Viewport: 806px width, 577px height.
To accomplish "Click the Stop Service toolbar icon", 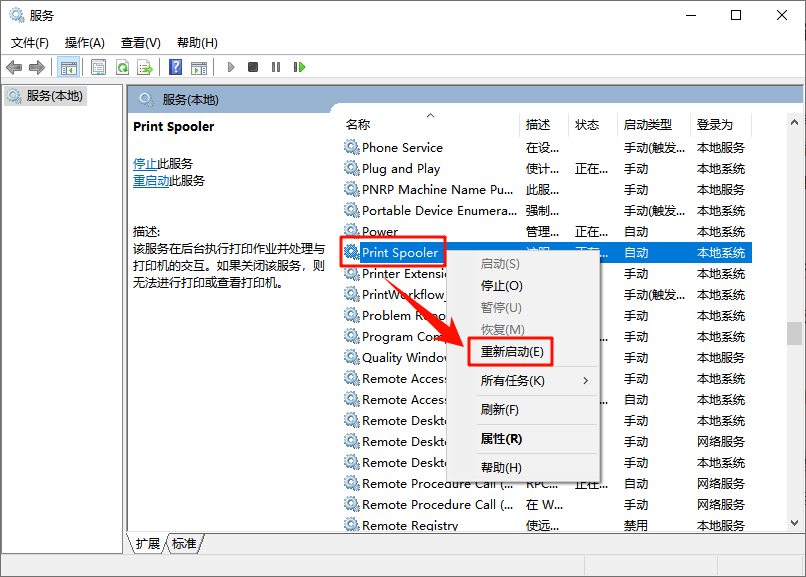I will click(254, 67).
